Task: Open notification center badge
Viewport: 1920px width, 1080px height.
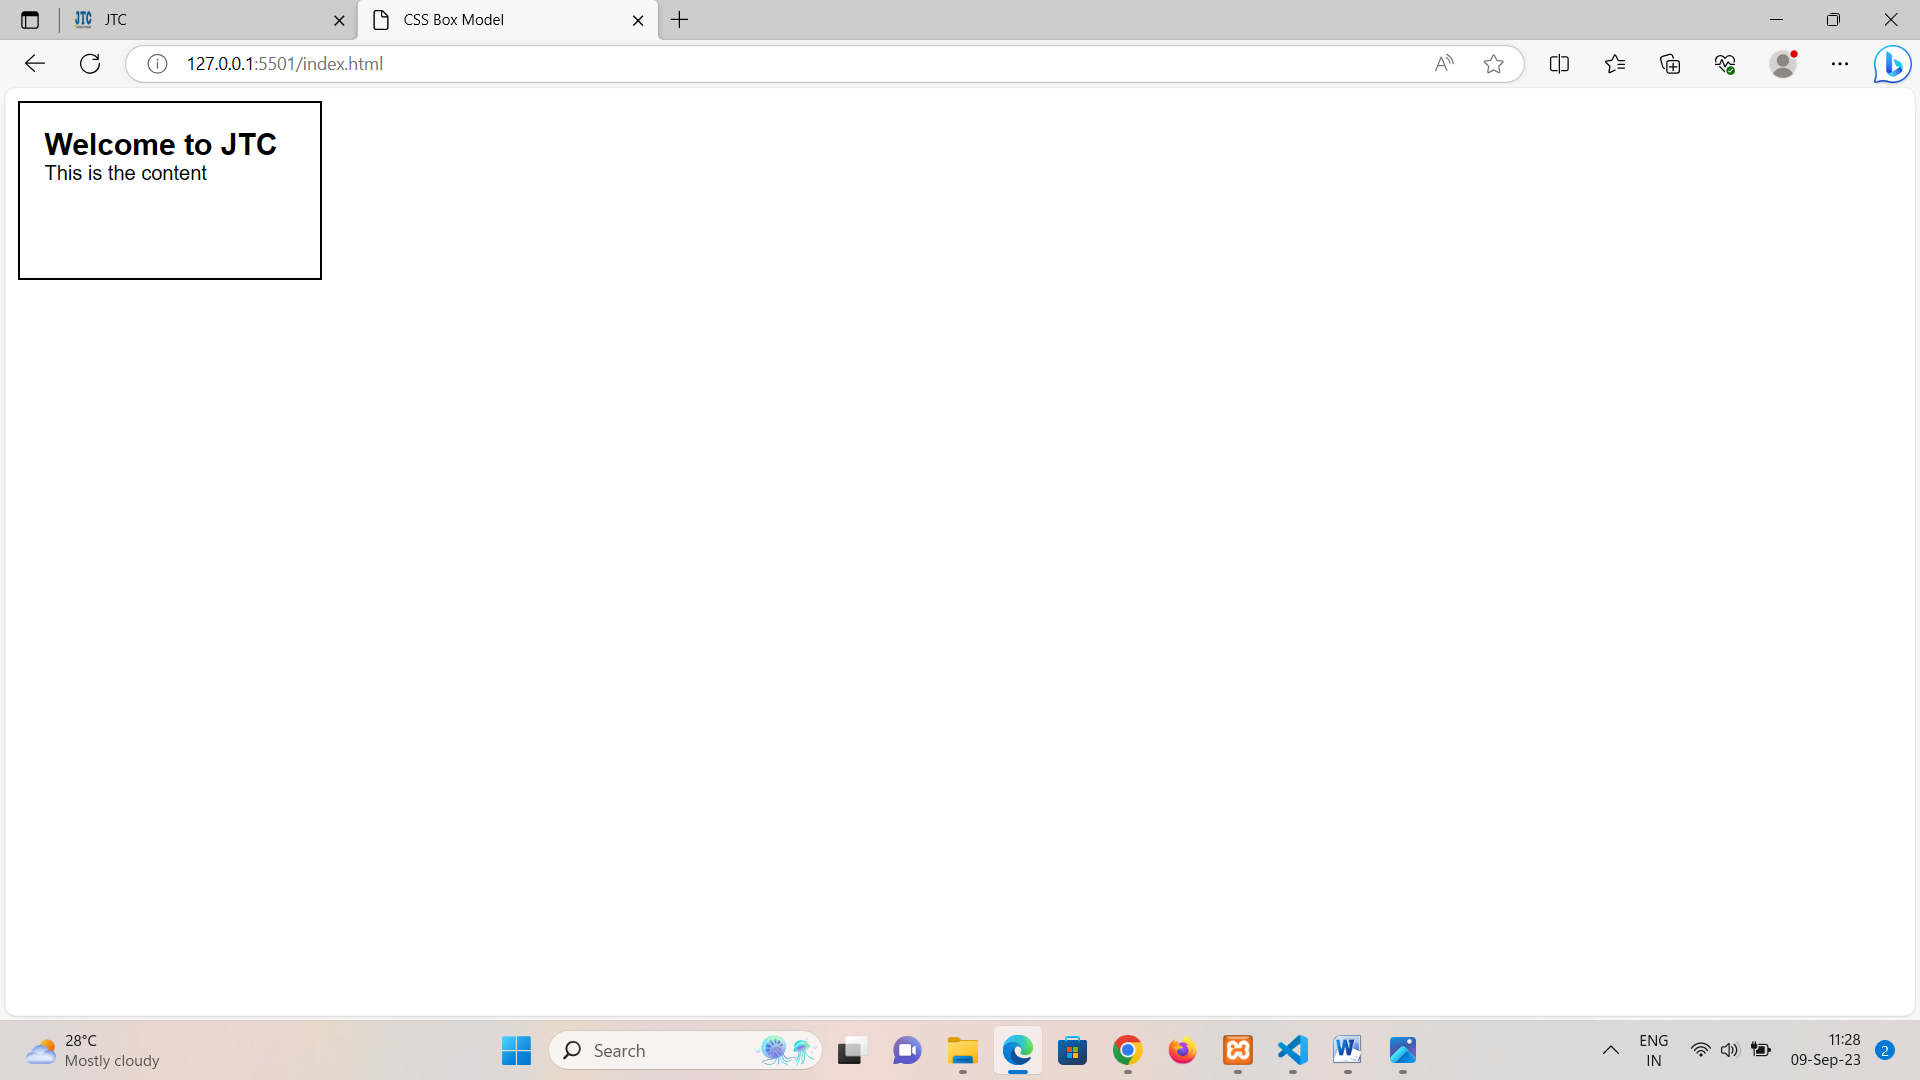Action: click(1885, 1051)
